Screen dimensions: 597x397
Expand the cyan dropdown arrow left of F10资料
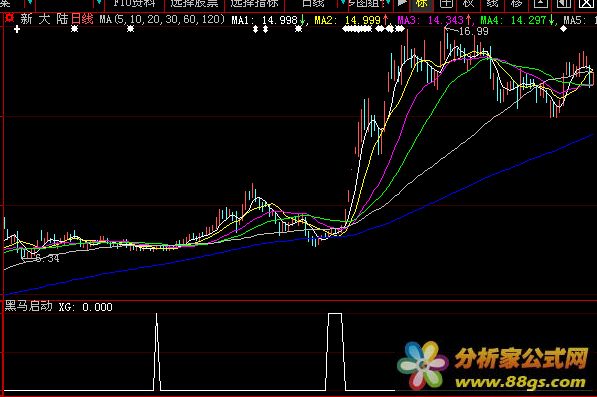pyautogui.click(x=99, y=3)
